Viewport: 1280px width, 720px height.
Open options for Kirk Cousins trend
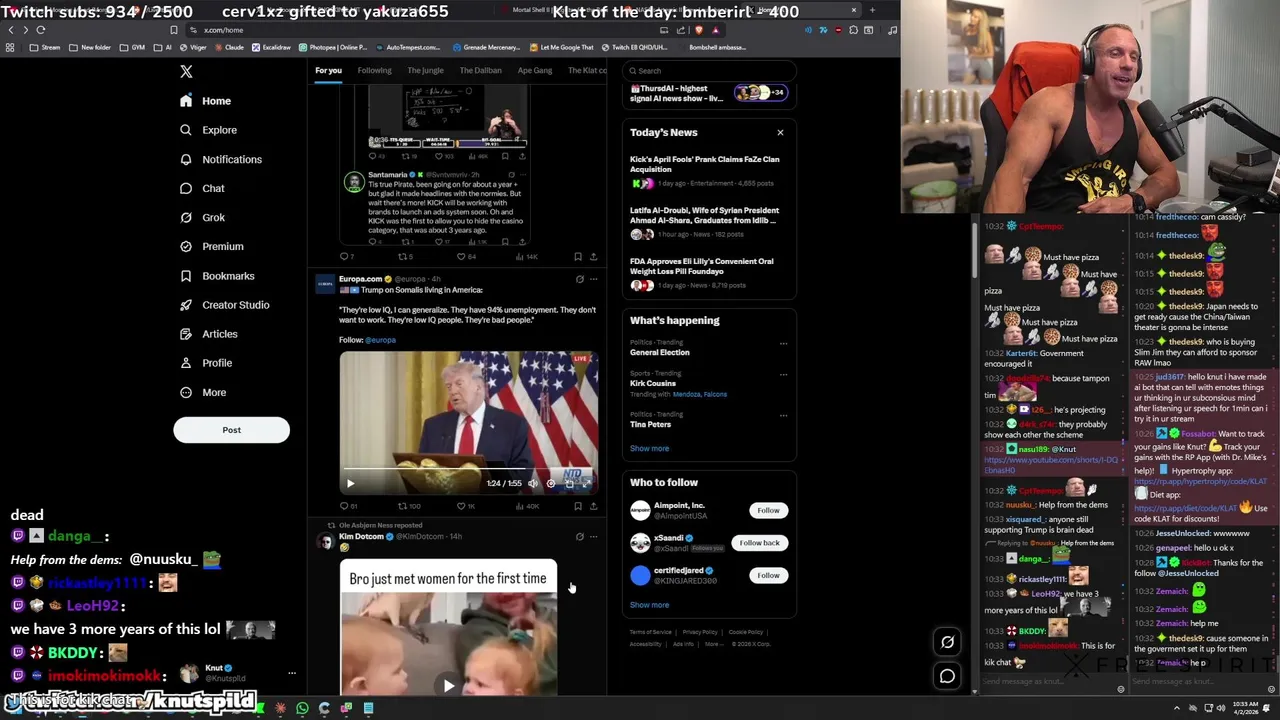[x=783, y=375]
